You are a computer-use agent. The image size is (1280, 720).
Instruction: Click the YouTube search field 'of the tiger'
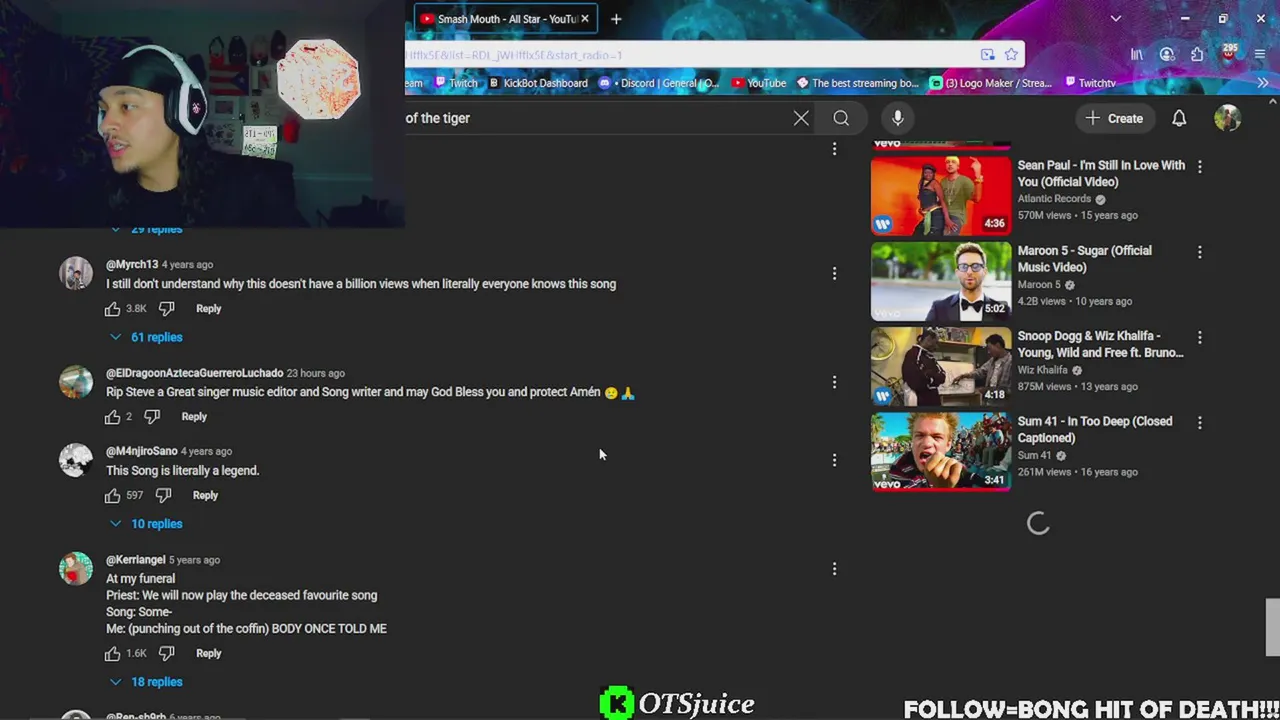pos(595,118)
